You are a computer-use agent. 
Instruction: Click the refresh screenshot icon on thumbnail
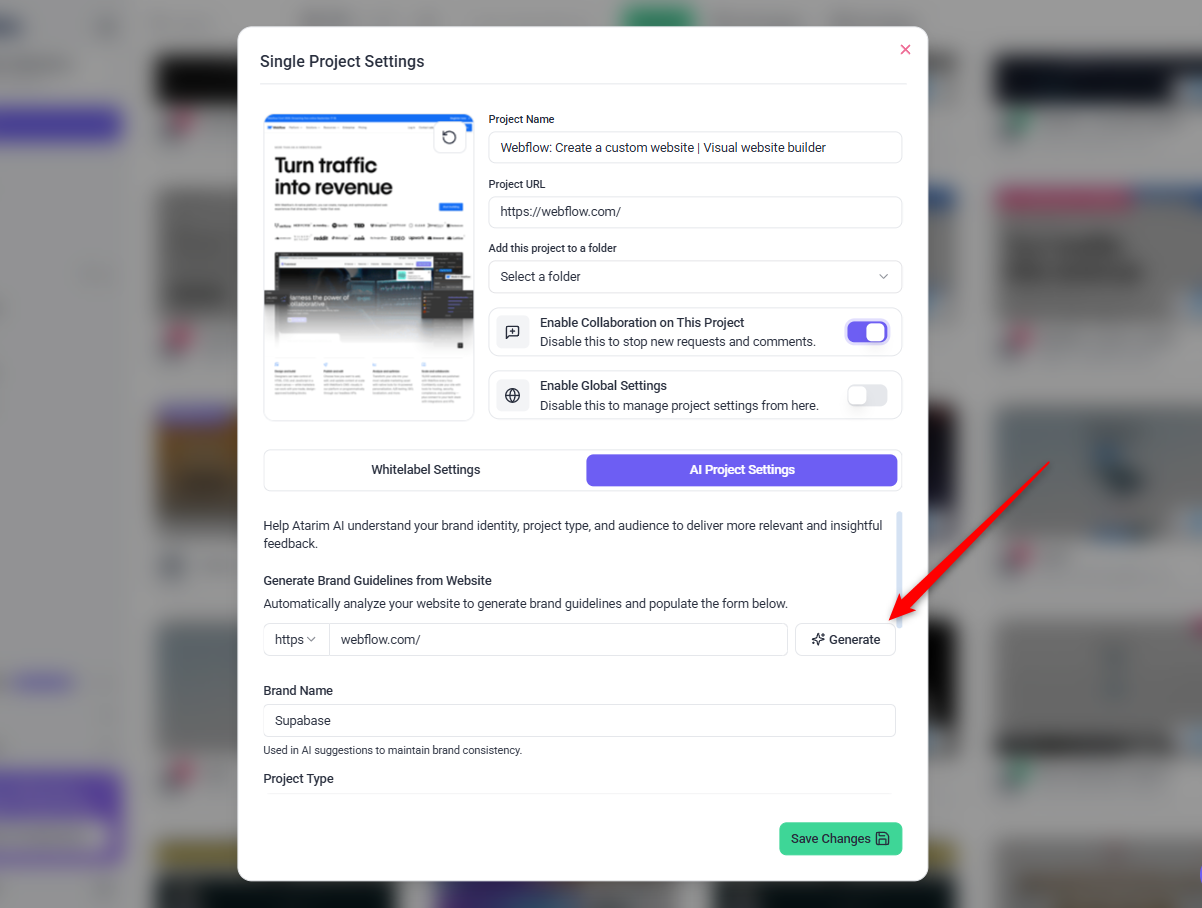pos(449,137)
